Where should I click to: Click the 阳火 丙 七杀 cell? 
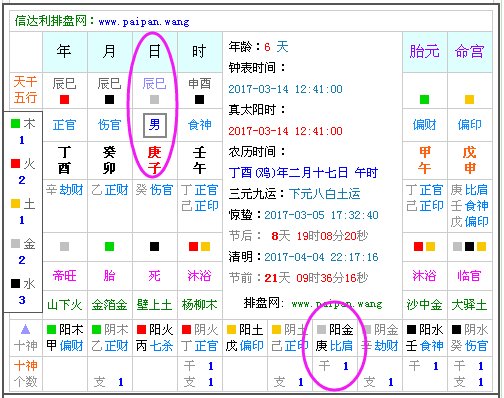point(155,338)
